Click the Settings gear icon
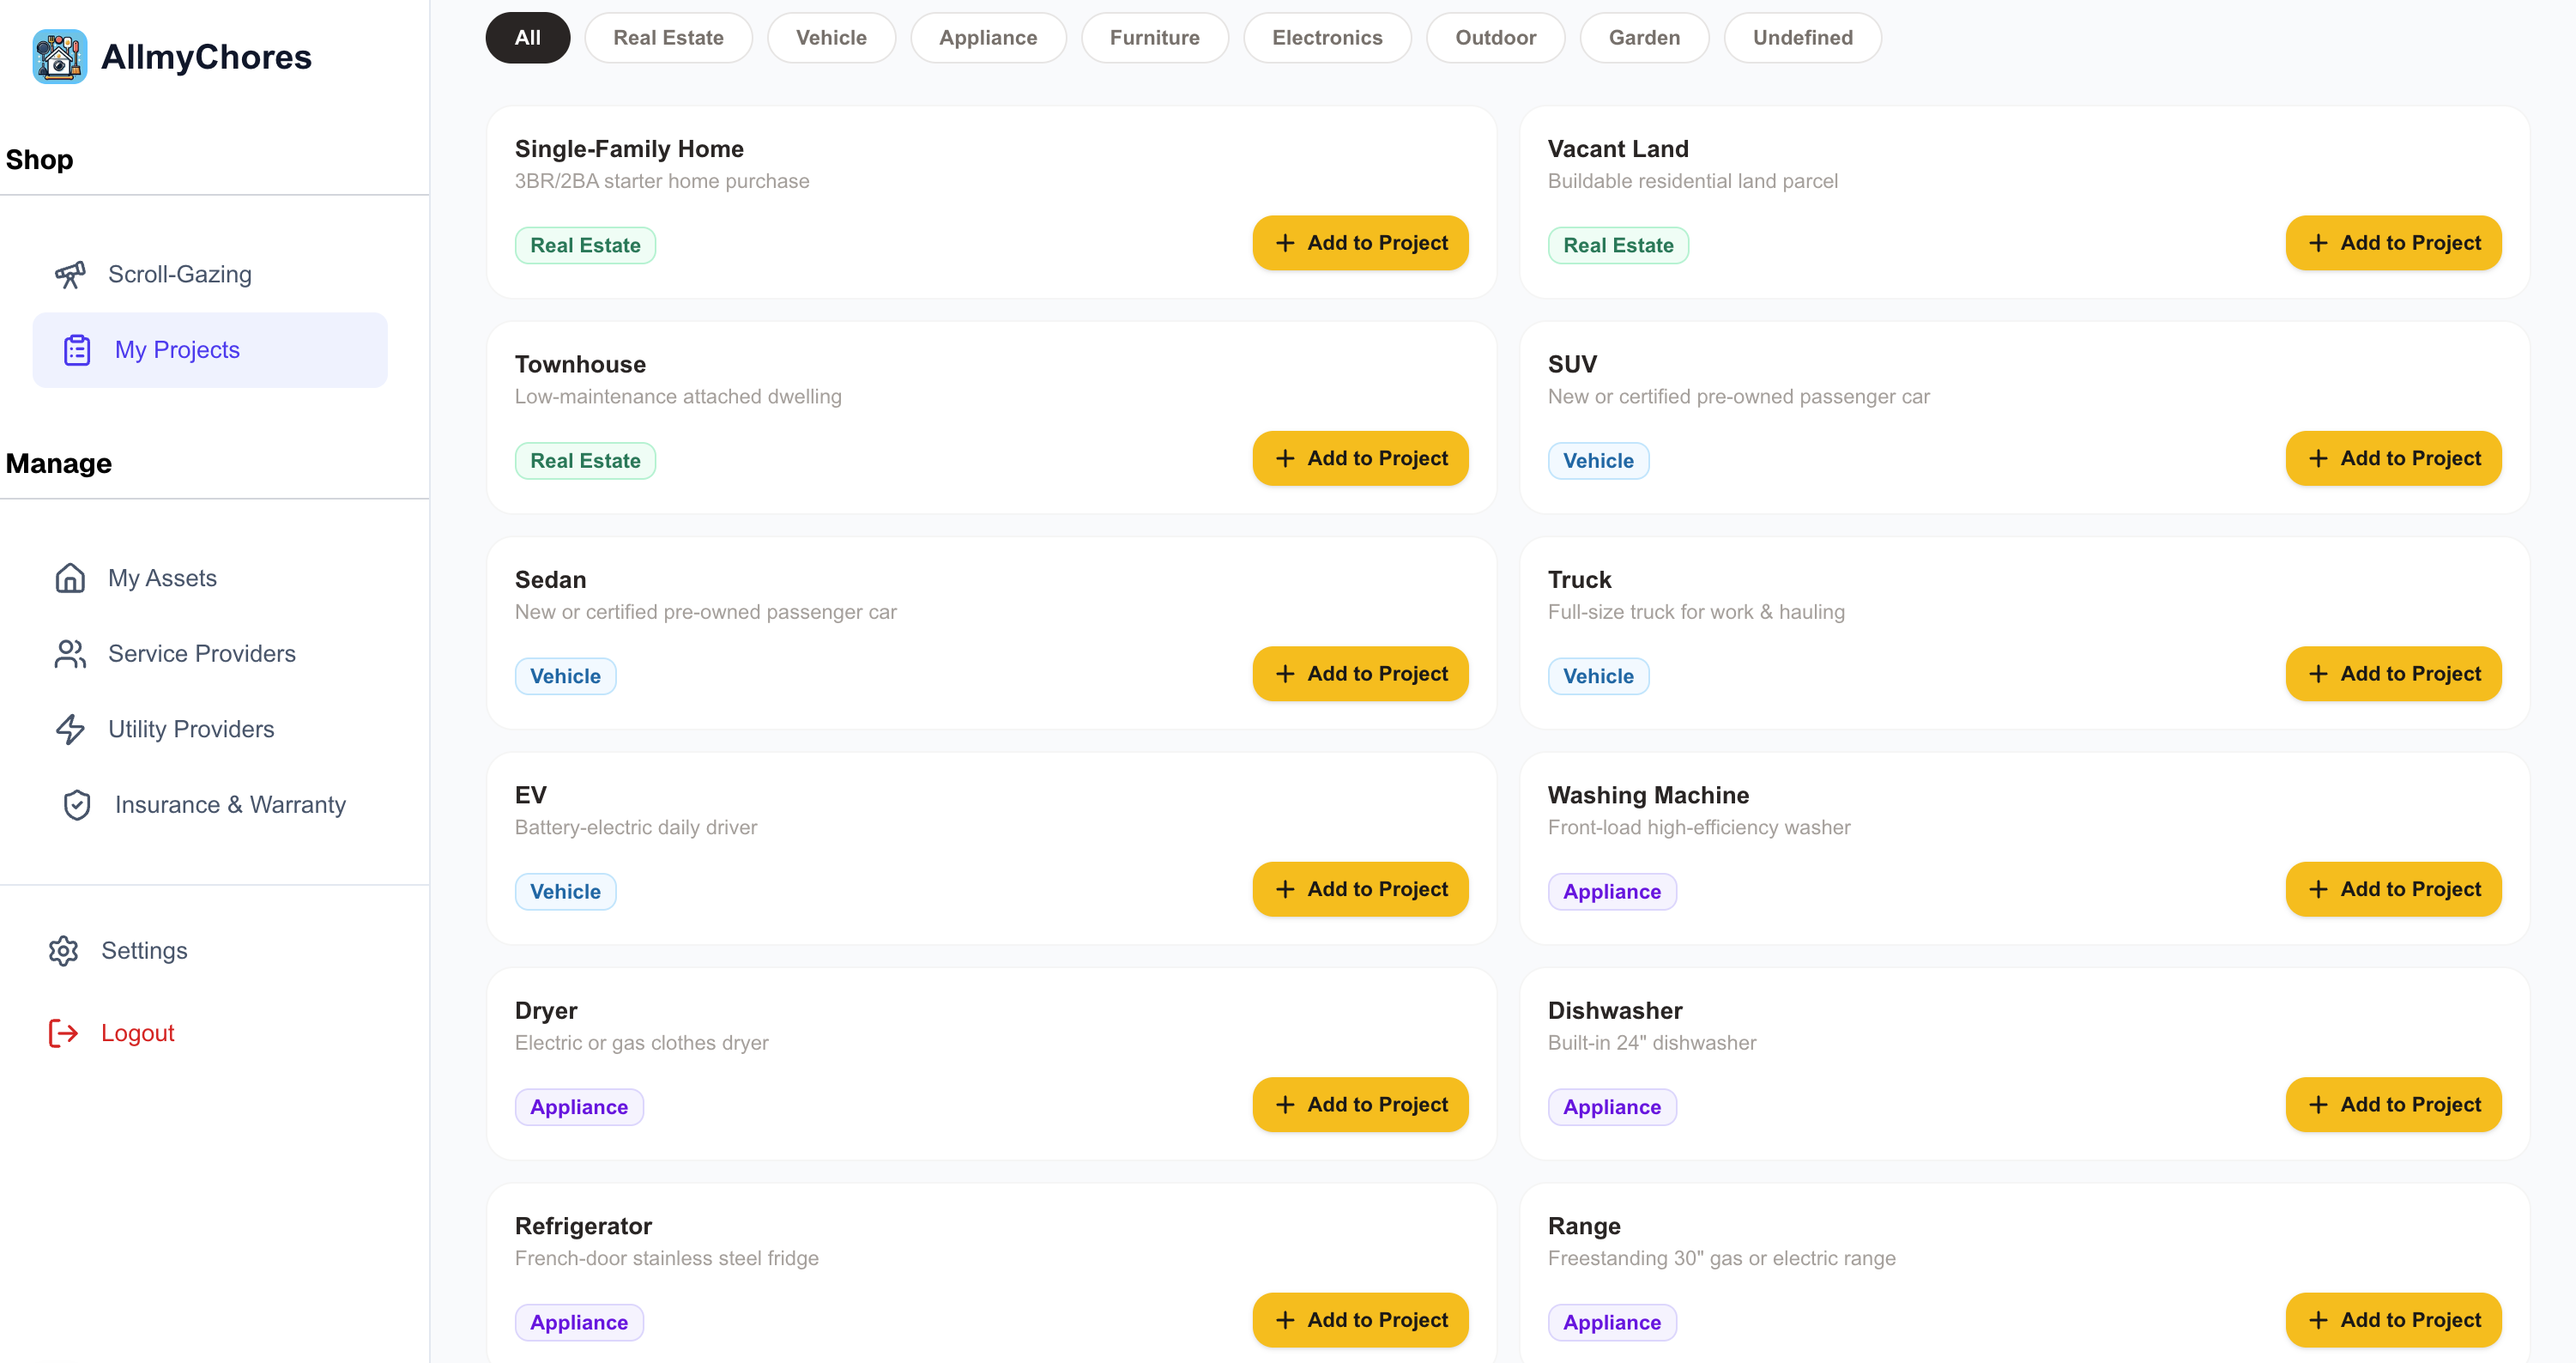 click(x=63, y=950)
